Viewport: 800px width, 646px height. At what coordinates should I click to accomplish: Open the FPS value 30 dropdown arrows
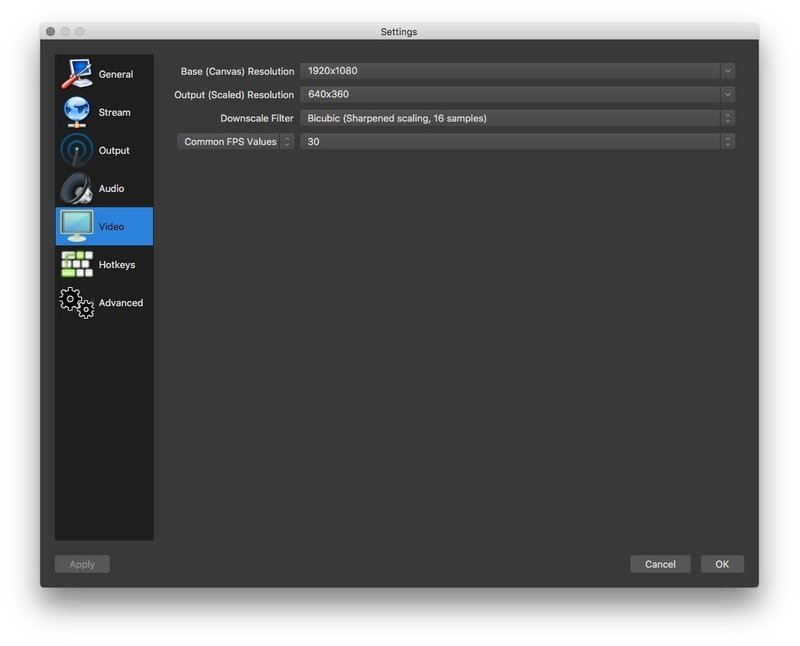tap(728, 141)
